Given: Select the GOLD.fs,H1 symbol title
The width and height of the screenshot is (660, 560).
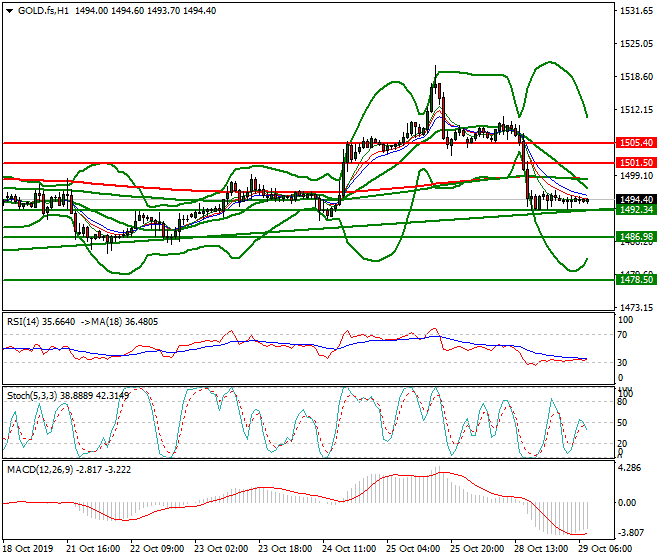Looking at the screenshot, I should tap(43, 11).
